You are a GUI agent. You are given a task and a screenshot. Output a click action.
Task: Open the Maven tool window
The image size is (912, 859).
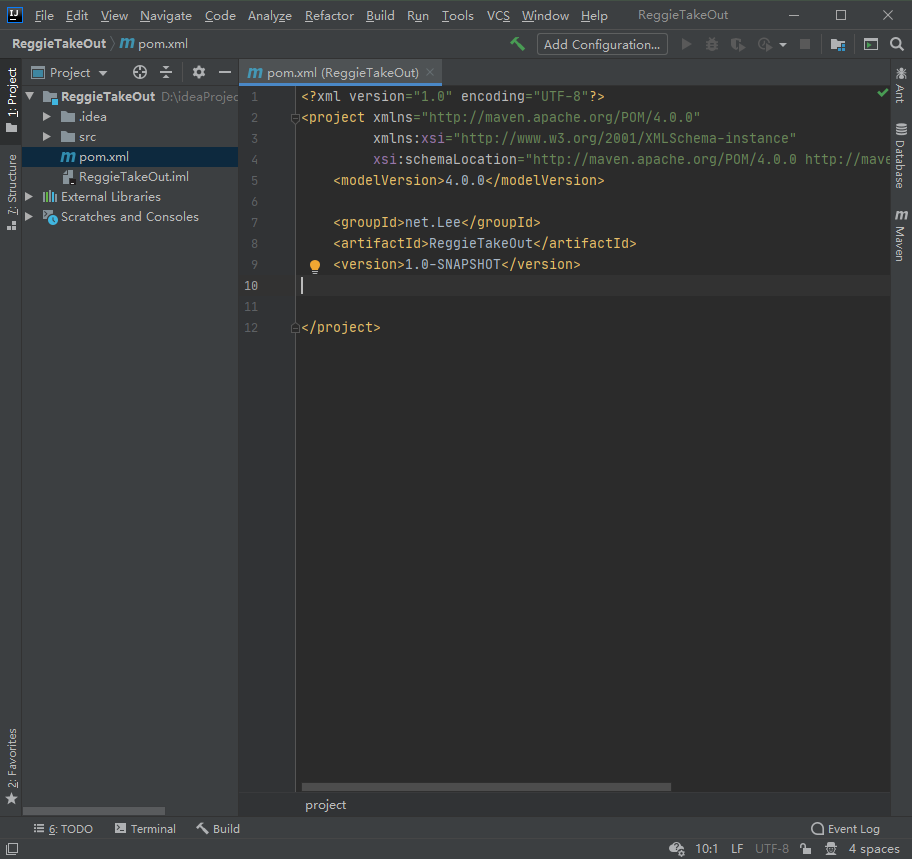click(900, 235)
